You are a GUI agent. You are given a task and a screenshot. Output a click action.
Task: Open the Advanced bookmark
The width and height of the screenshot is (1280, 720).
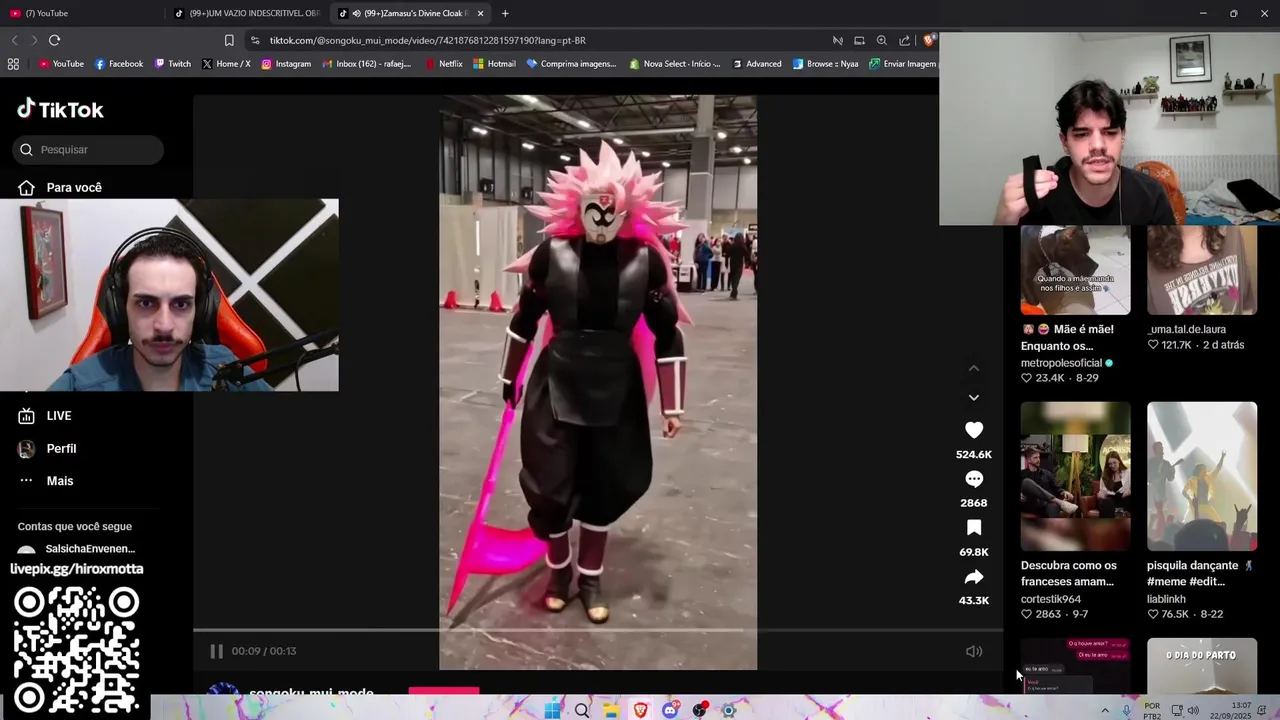pos(757,64)
